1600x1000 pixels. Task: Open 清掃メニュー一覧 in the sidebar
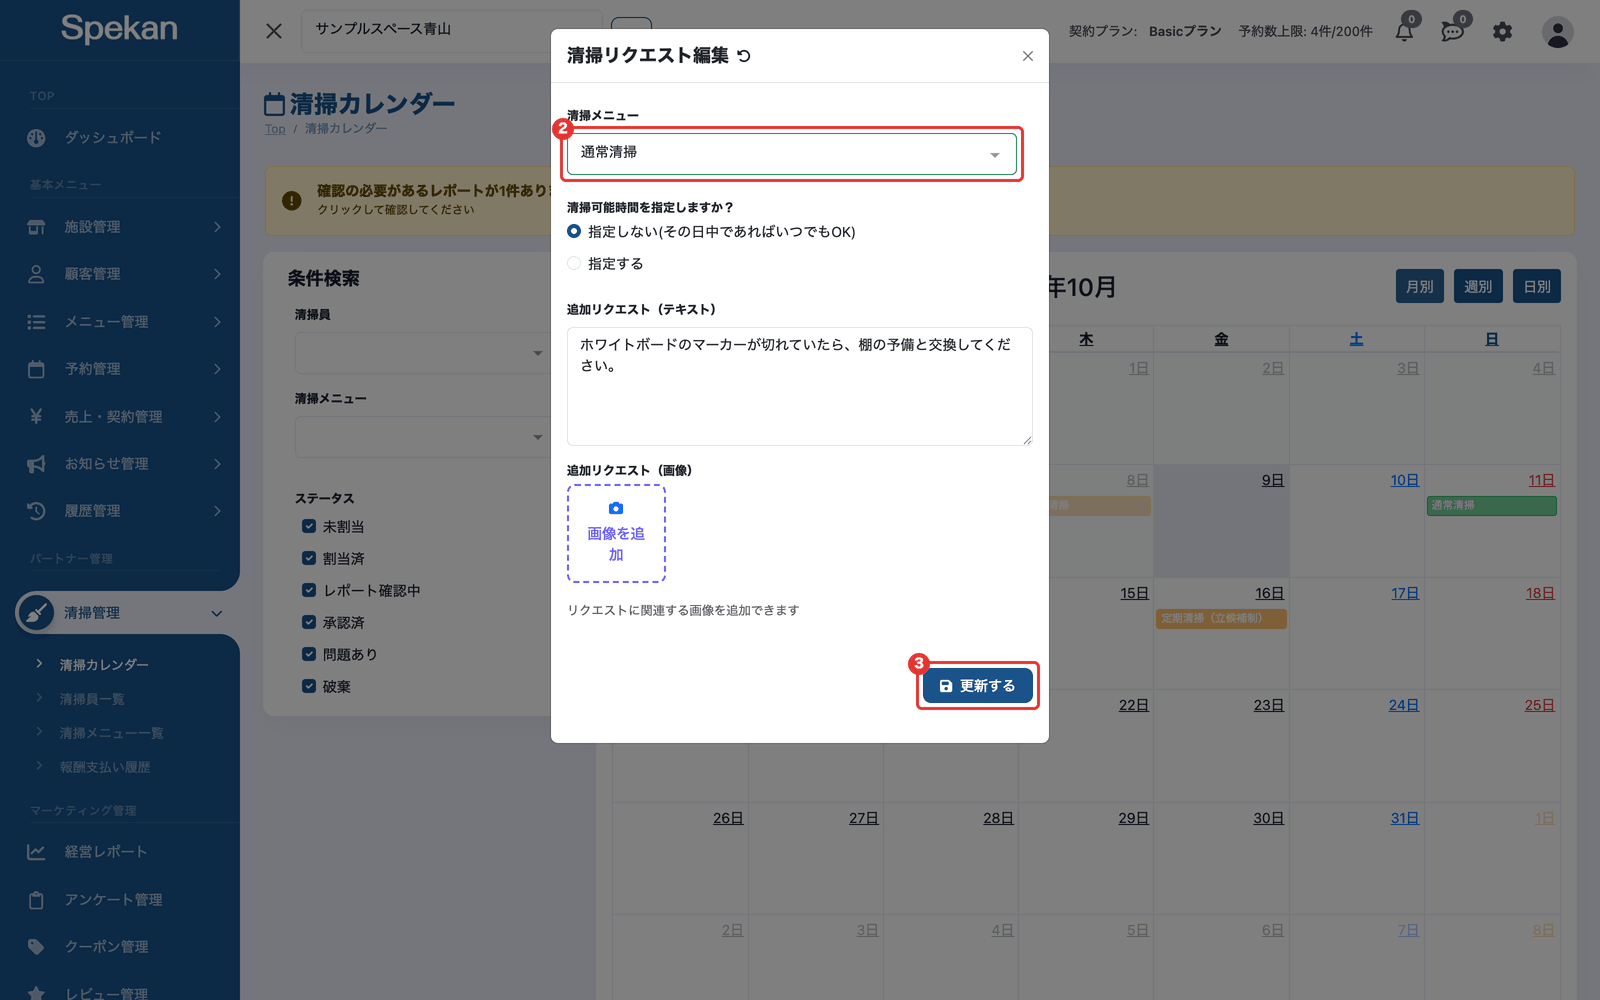click(111, 733)
